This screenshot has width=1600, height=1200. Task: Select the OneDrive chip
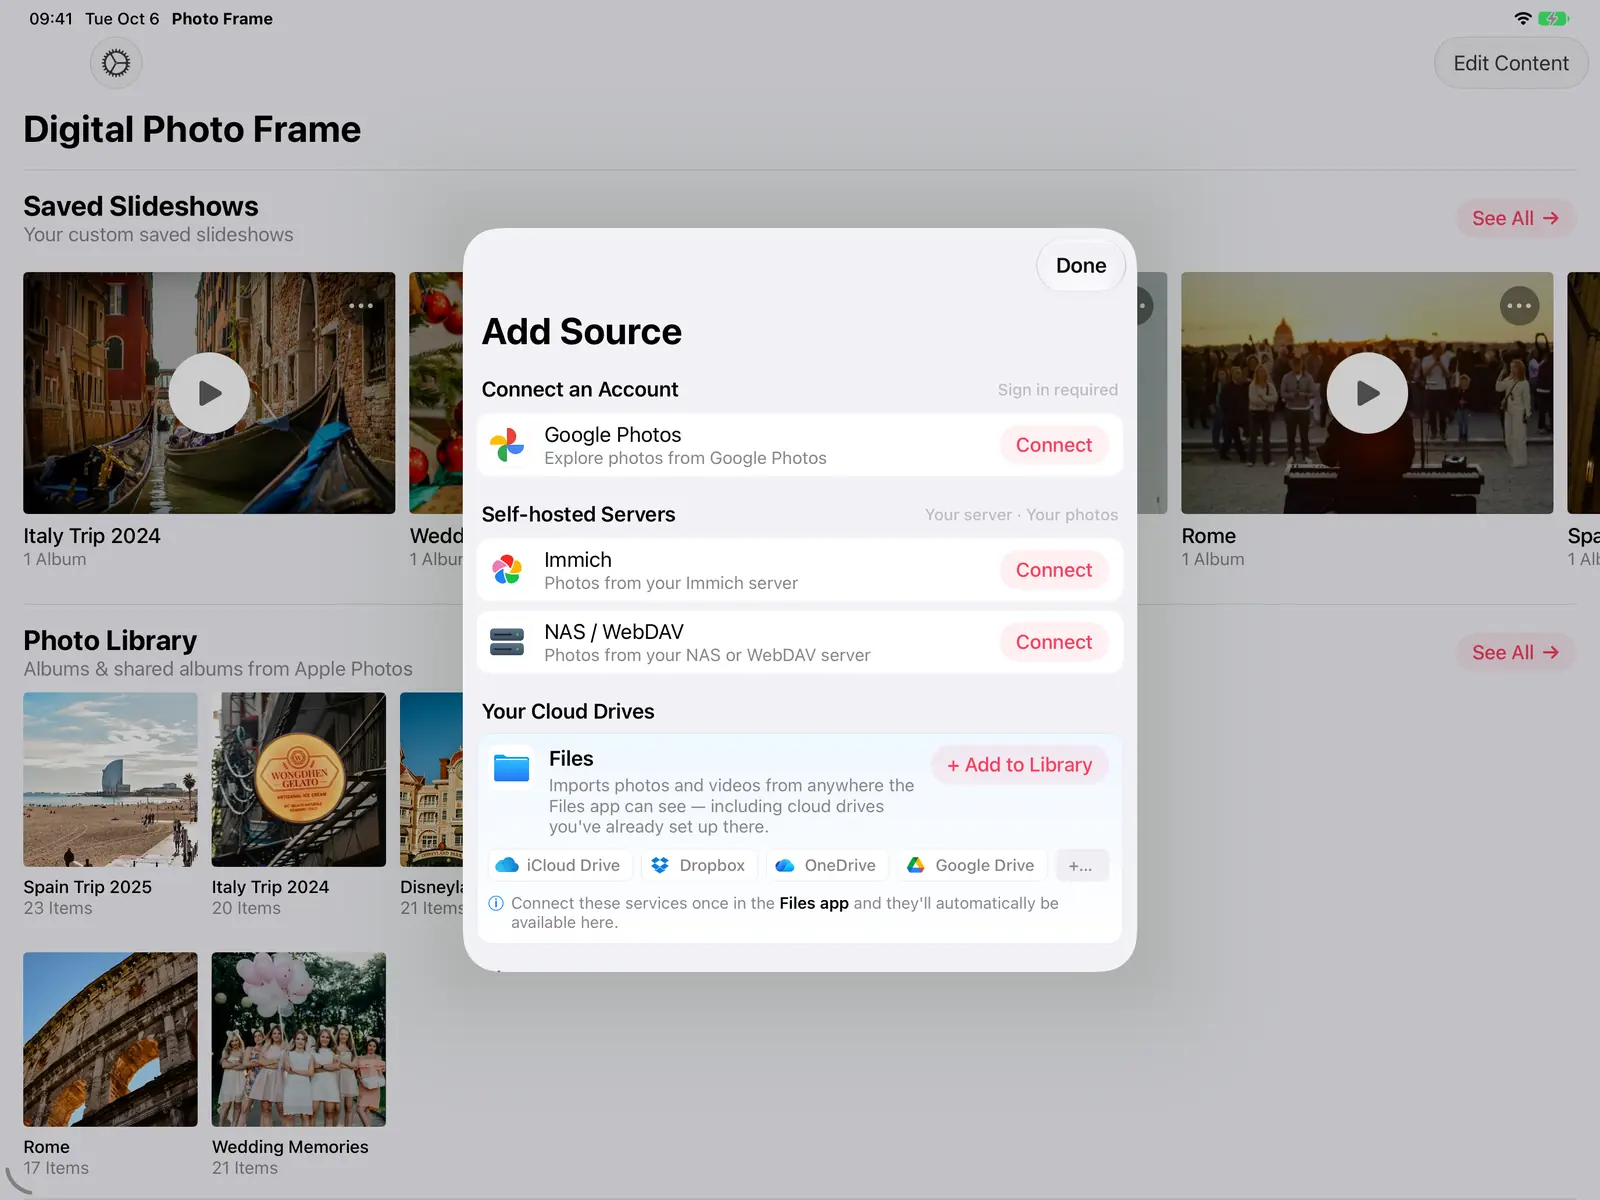point(826,865)
